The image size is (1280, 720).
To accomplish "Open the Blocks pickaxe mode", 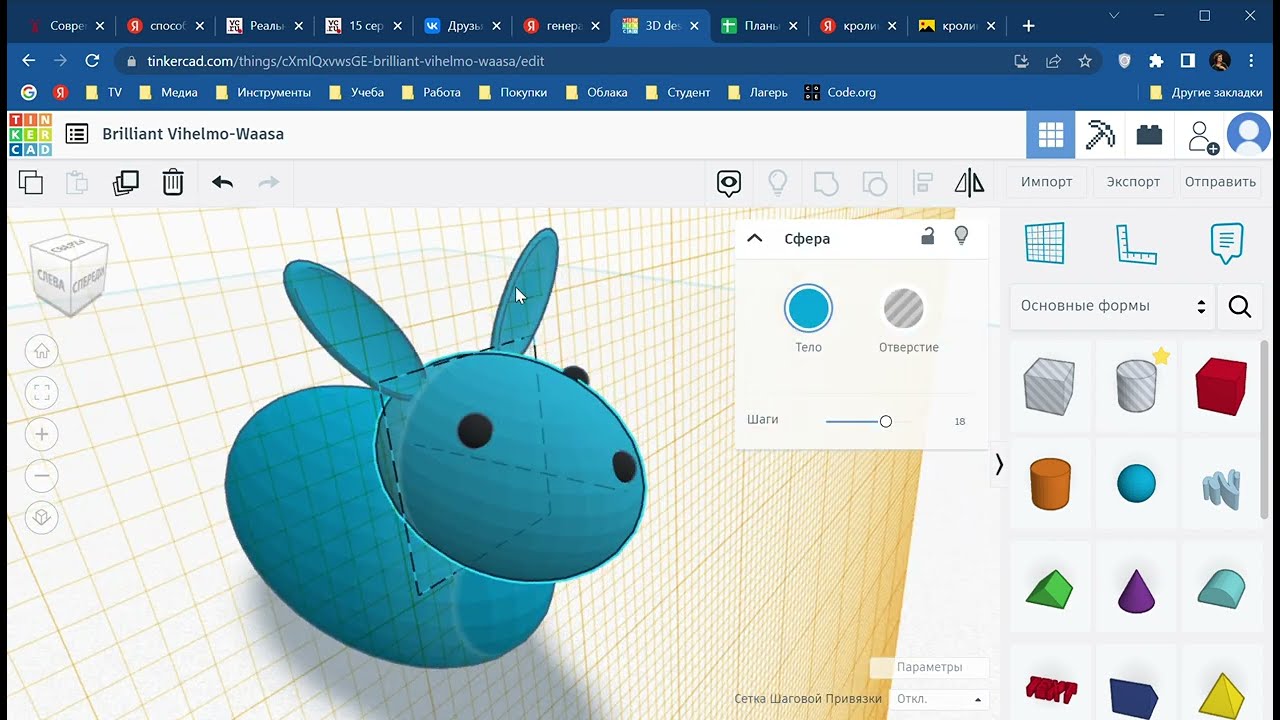I will coord(1100,135).
